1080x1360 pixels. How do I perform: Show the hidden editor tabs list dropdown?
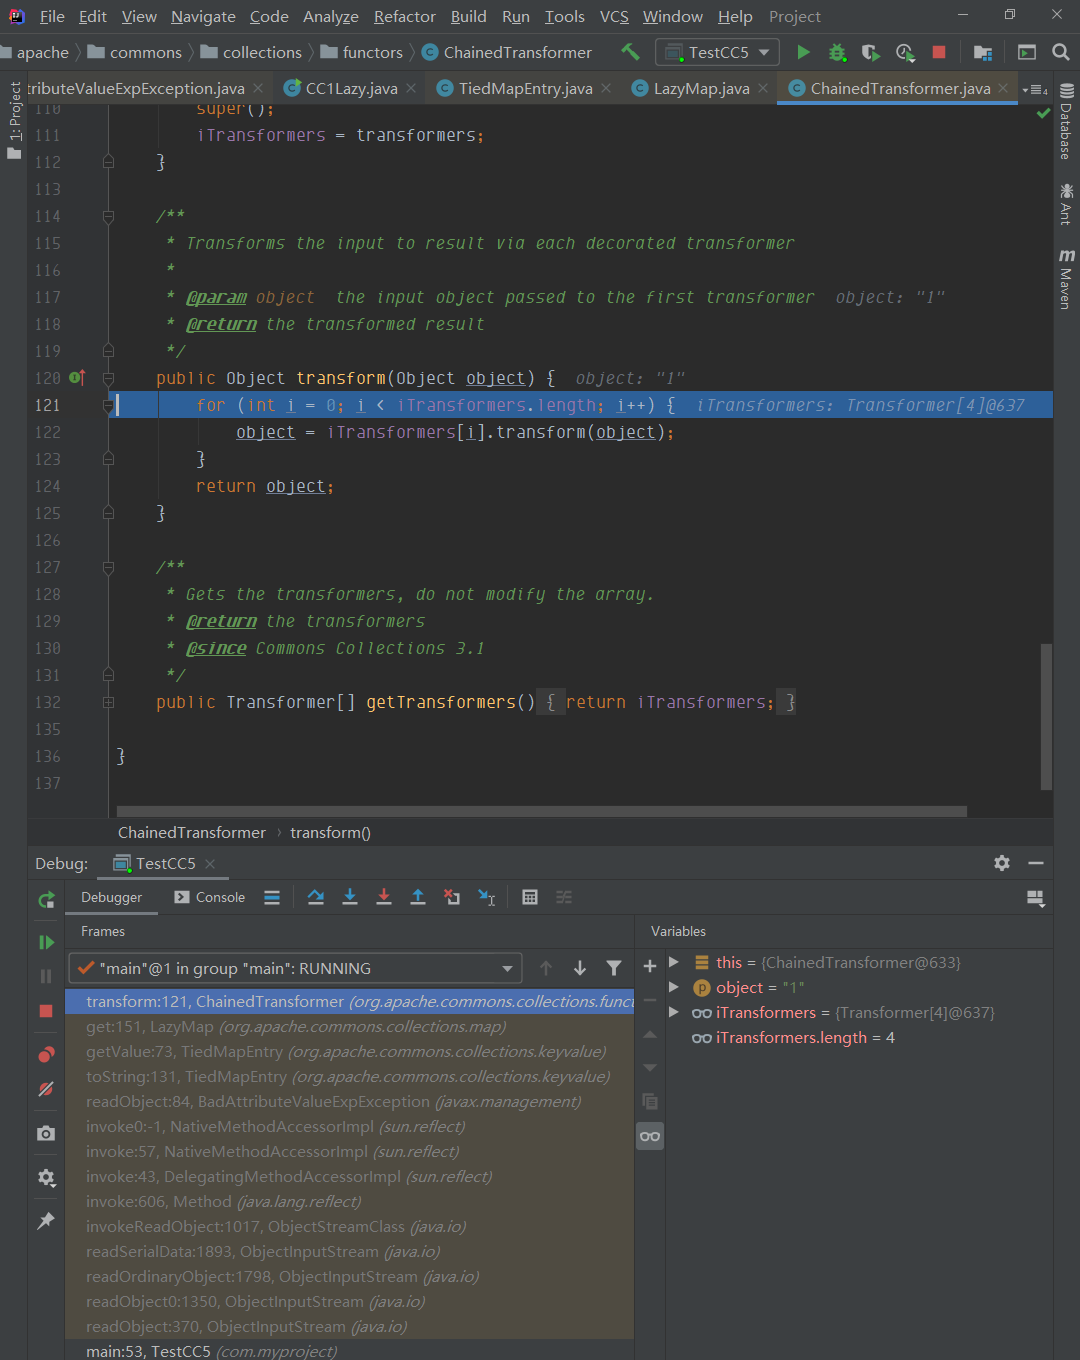1035,89
